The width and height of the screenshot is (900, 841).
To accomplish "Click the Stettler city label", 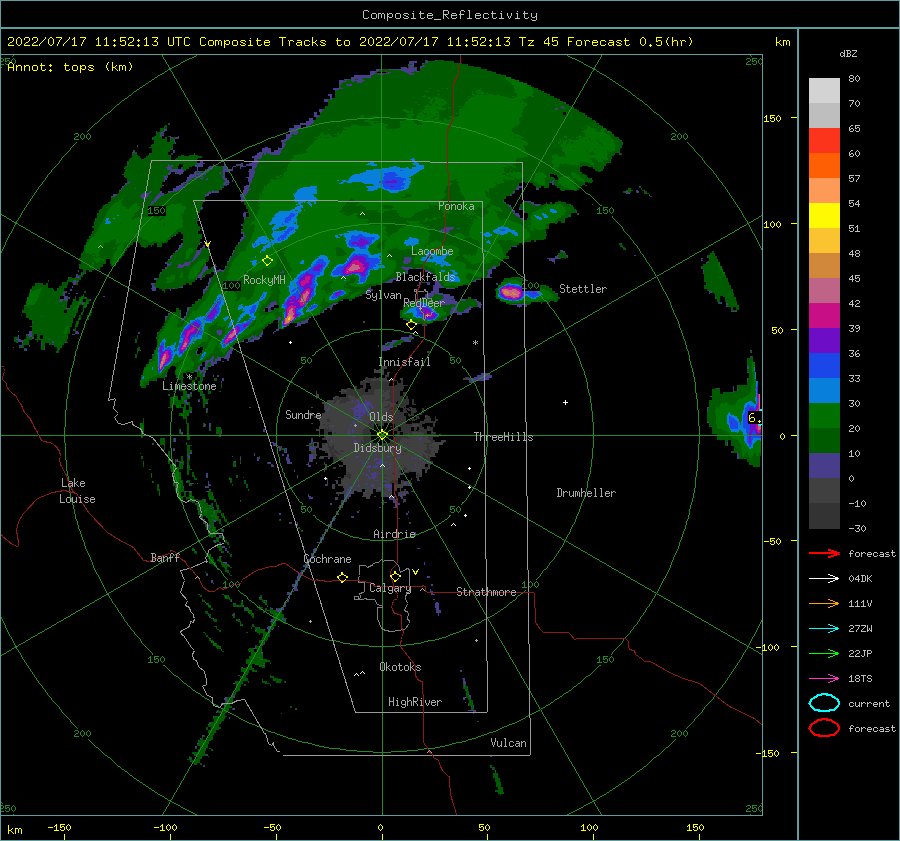I will (583, 289).
